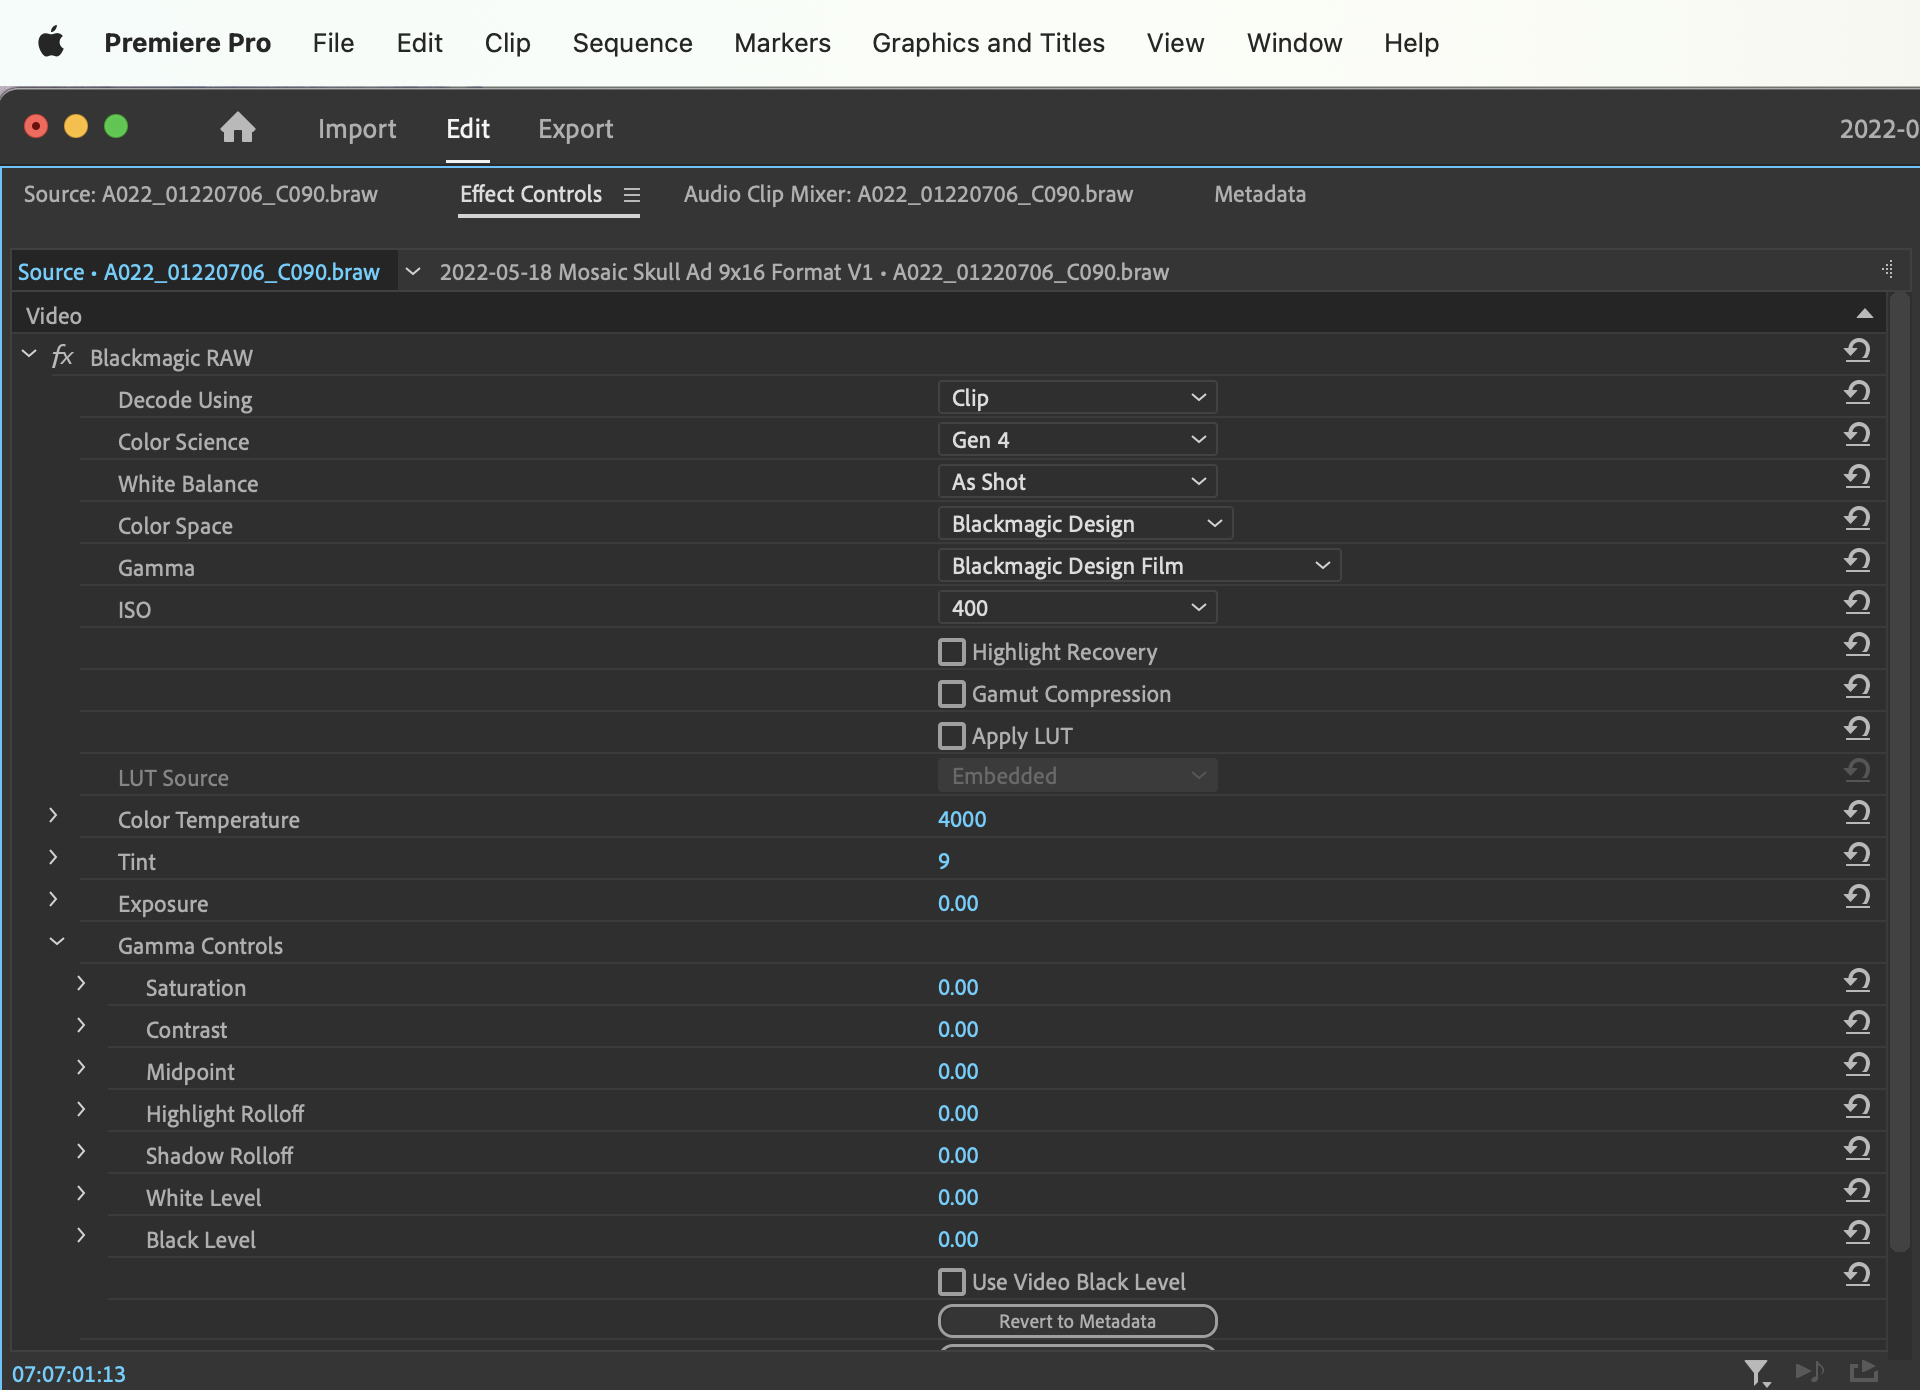Reset the Color Temperature parameter
Viewport: 1920px width, 1390px height.
coord(1858,812)
